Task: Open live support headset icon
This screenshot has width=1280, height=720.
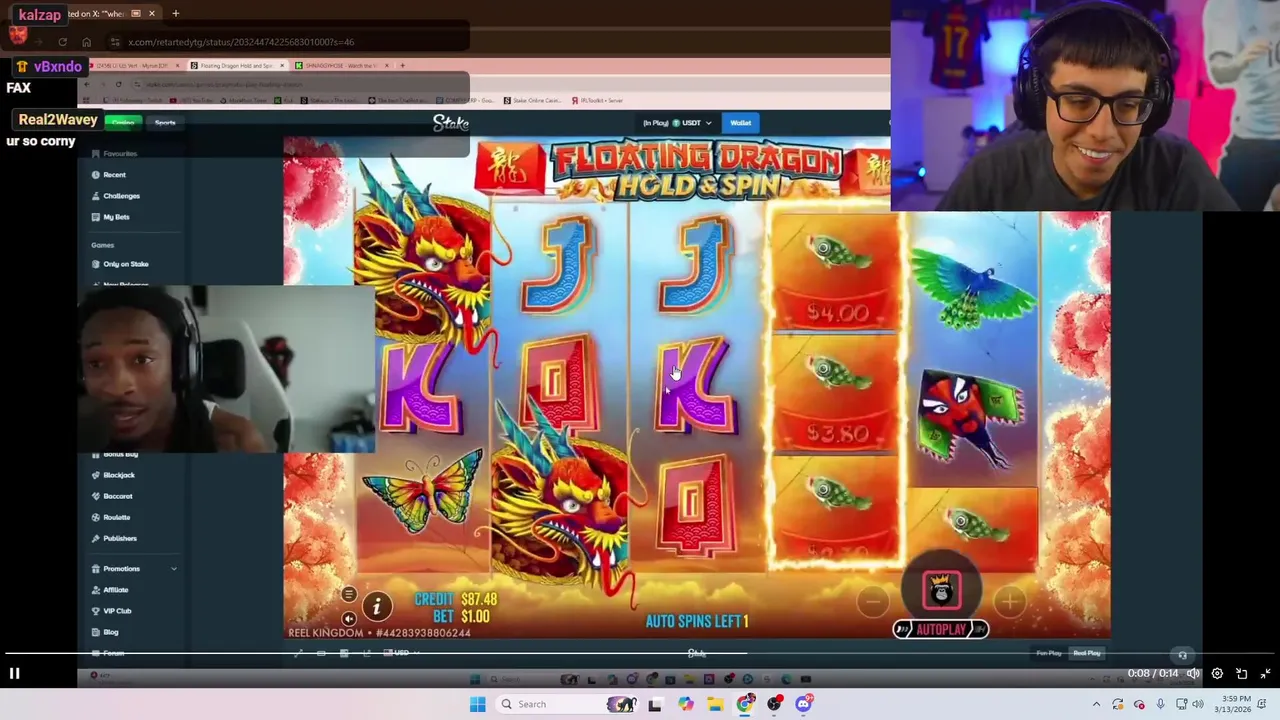Action: 1182,656
